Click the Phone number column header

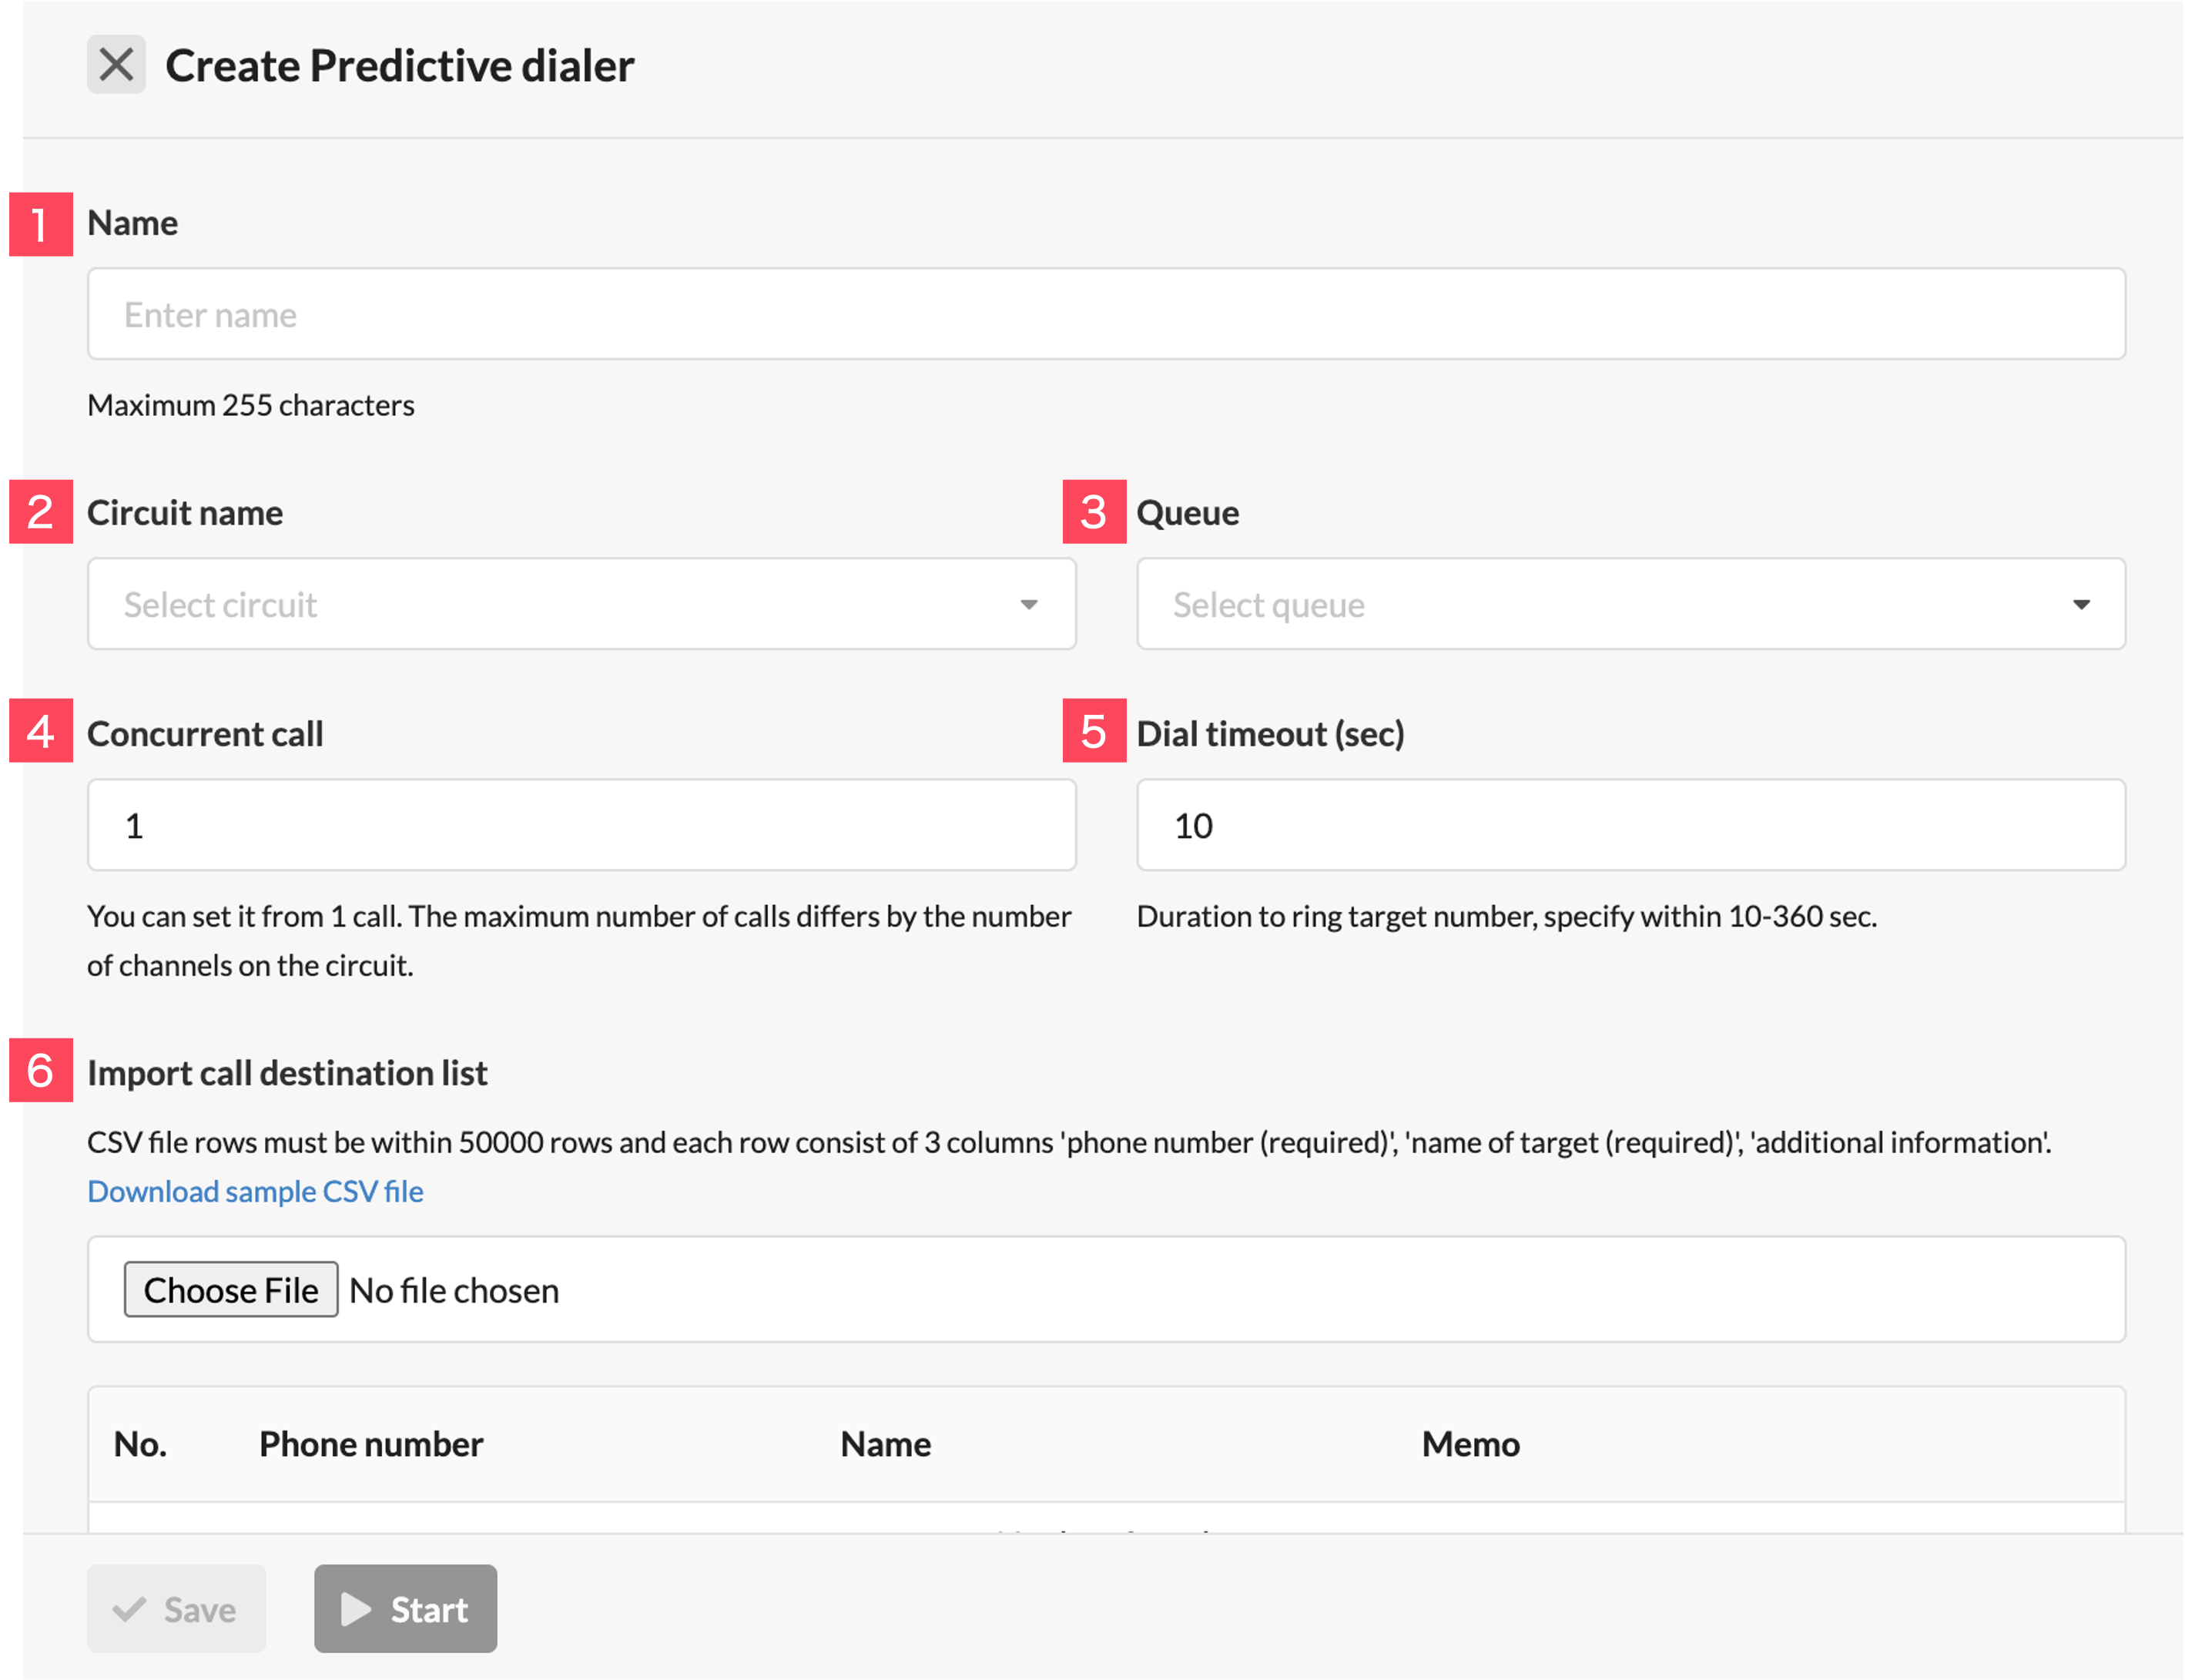coord(371,1443)
